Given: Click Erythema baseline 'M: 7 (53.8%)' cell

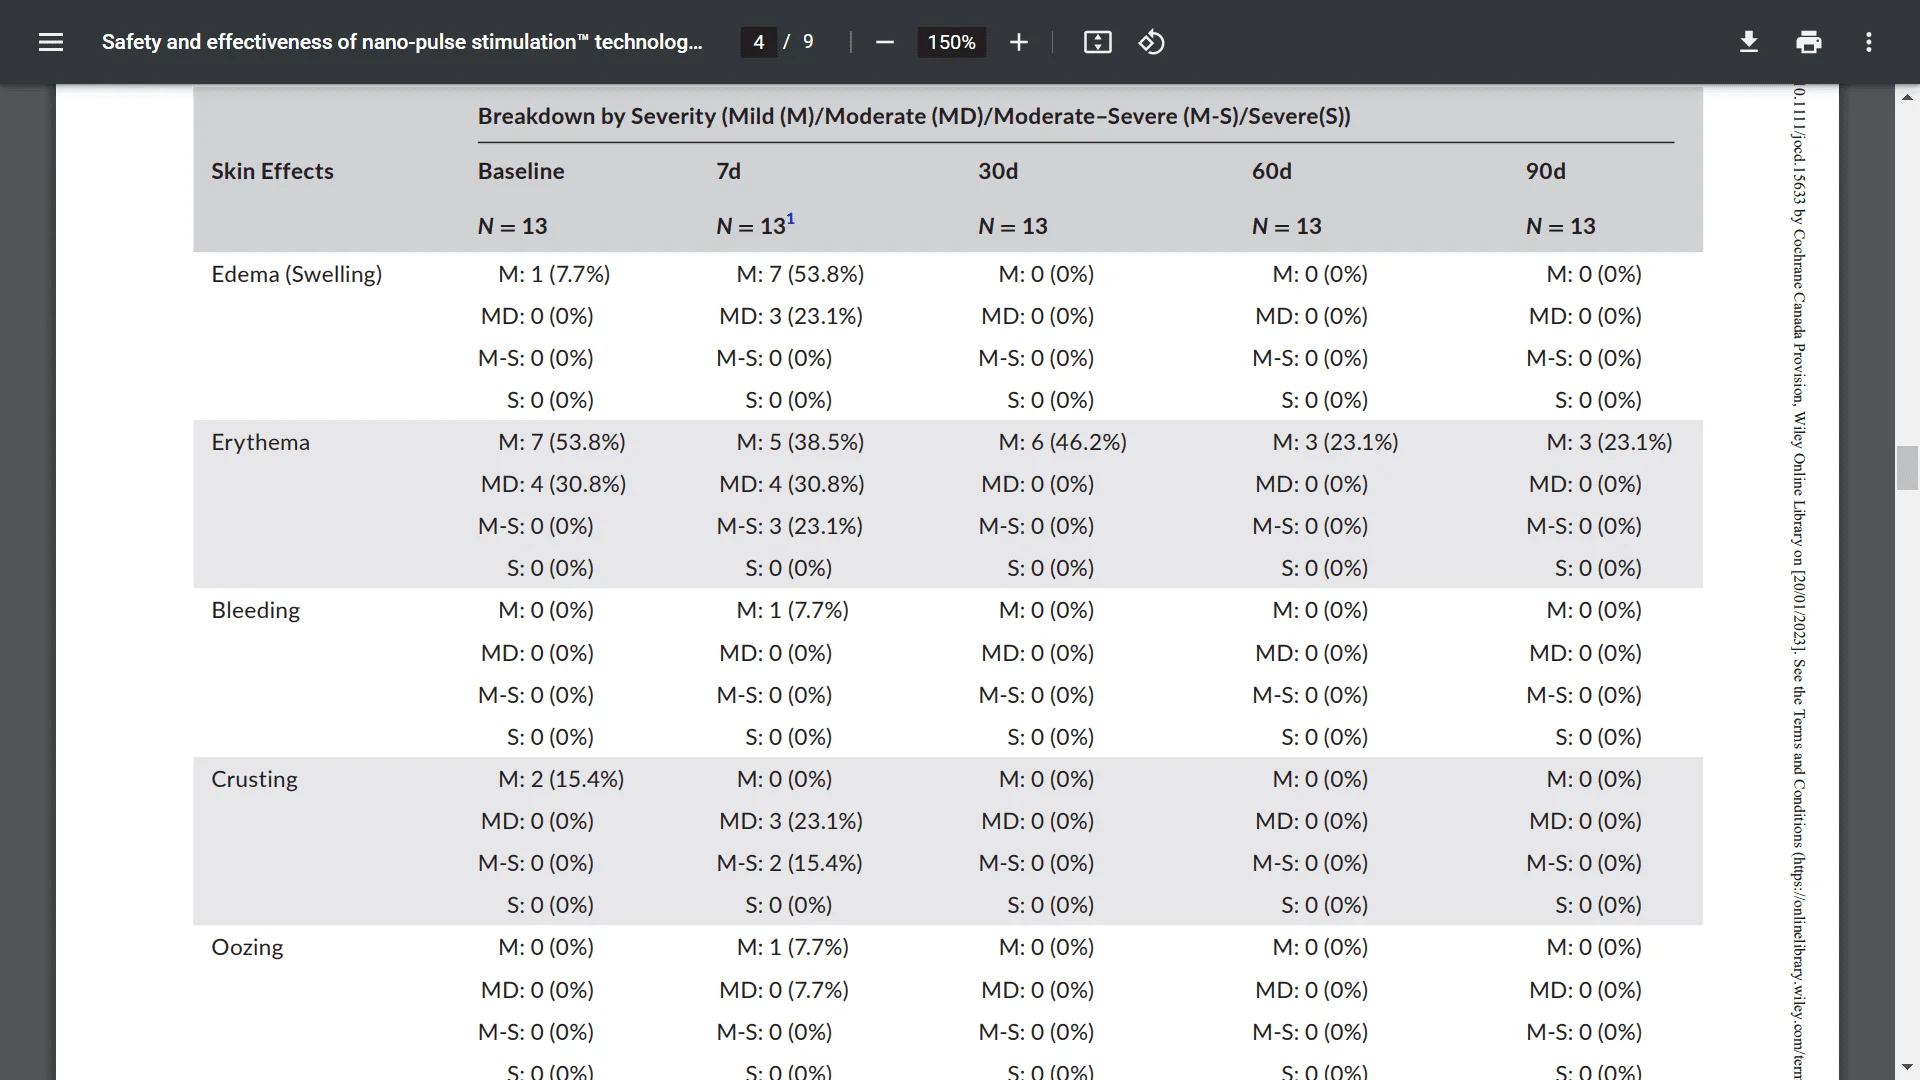Looking at the screenshot, I should pos(562,442).
